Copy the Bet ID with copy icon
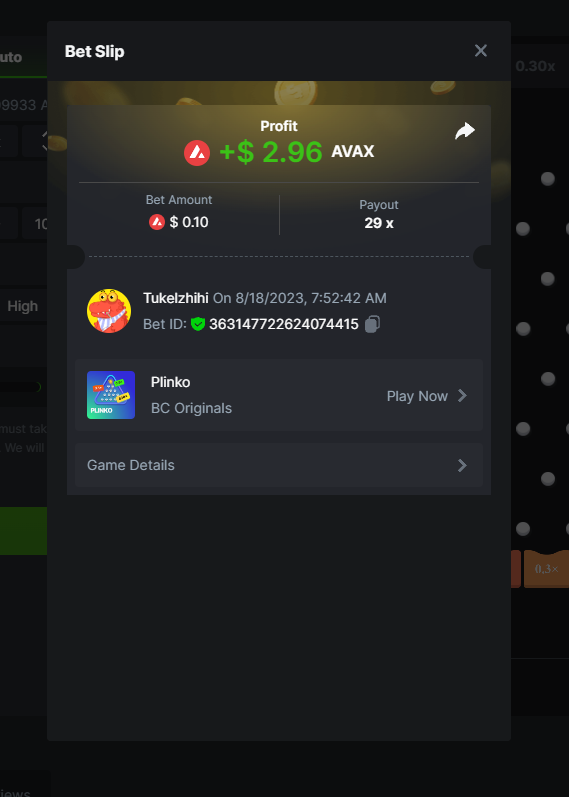569x797 pixels. point(372,324)
